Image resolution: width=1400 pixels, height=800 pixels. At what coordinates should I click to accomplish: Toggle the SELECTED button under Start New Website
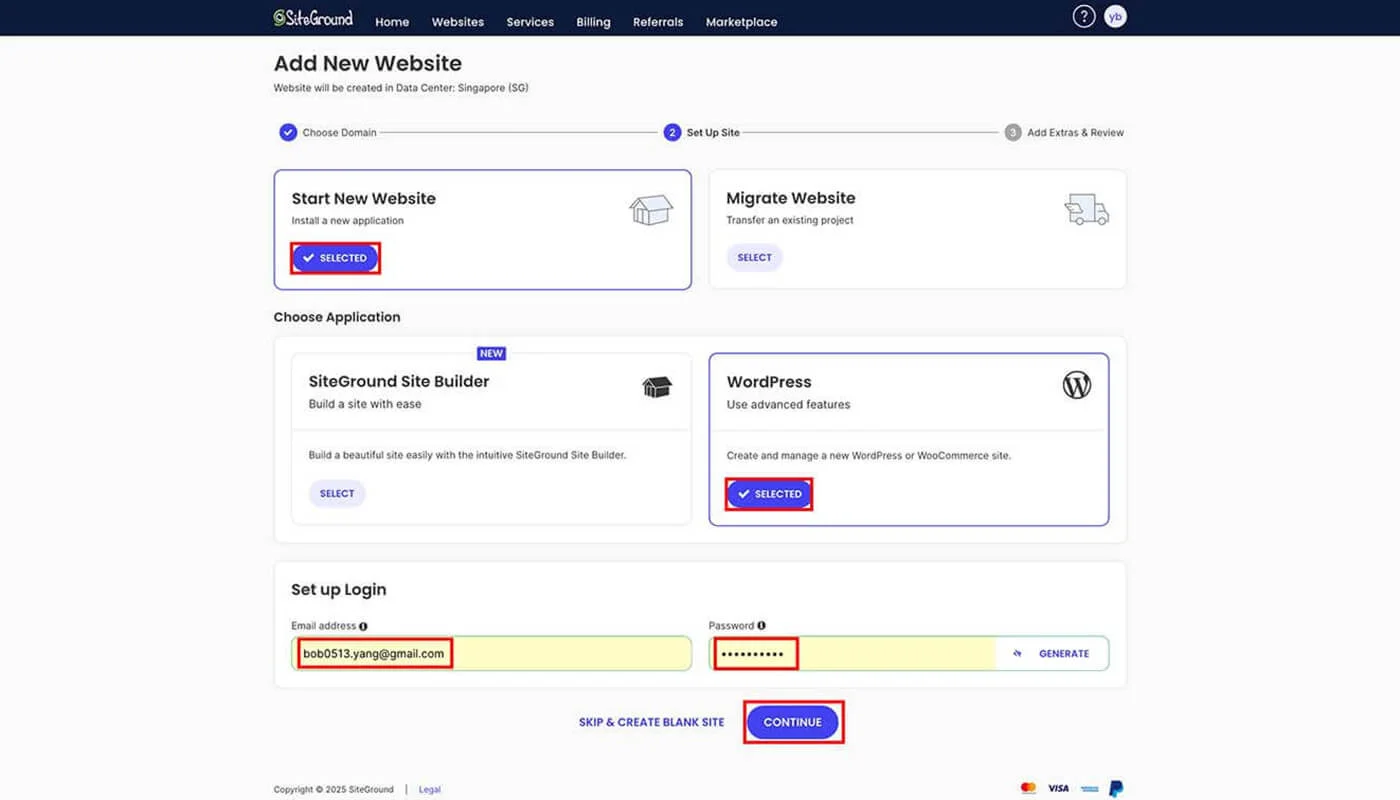pos(335,258)
